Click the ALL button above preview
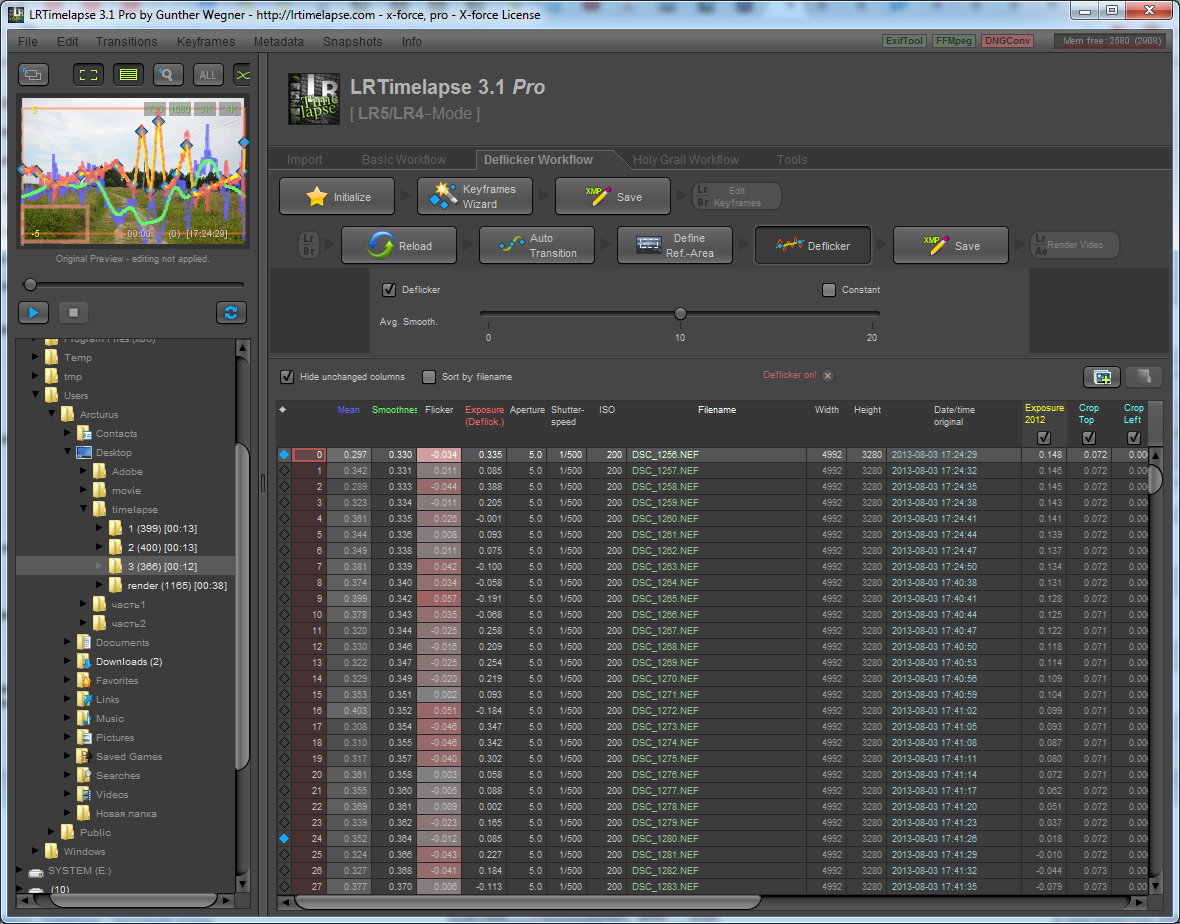Screen dimensions: 1180x924 tap(207, 75)
